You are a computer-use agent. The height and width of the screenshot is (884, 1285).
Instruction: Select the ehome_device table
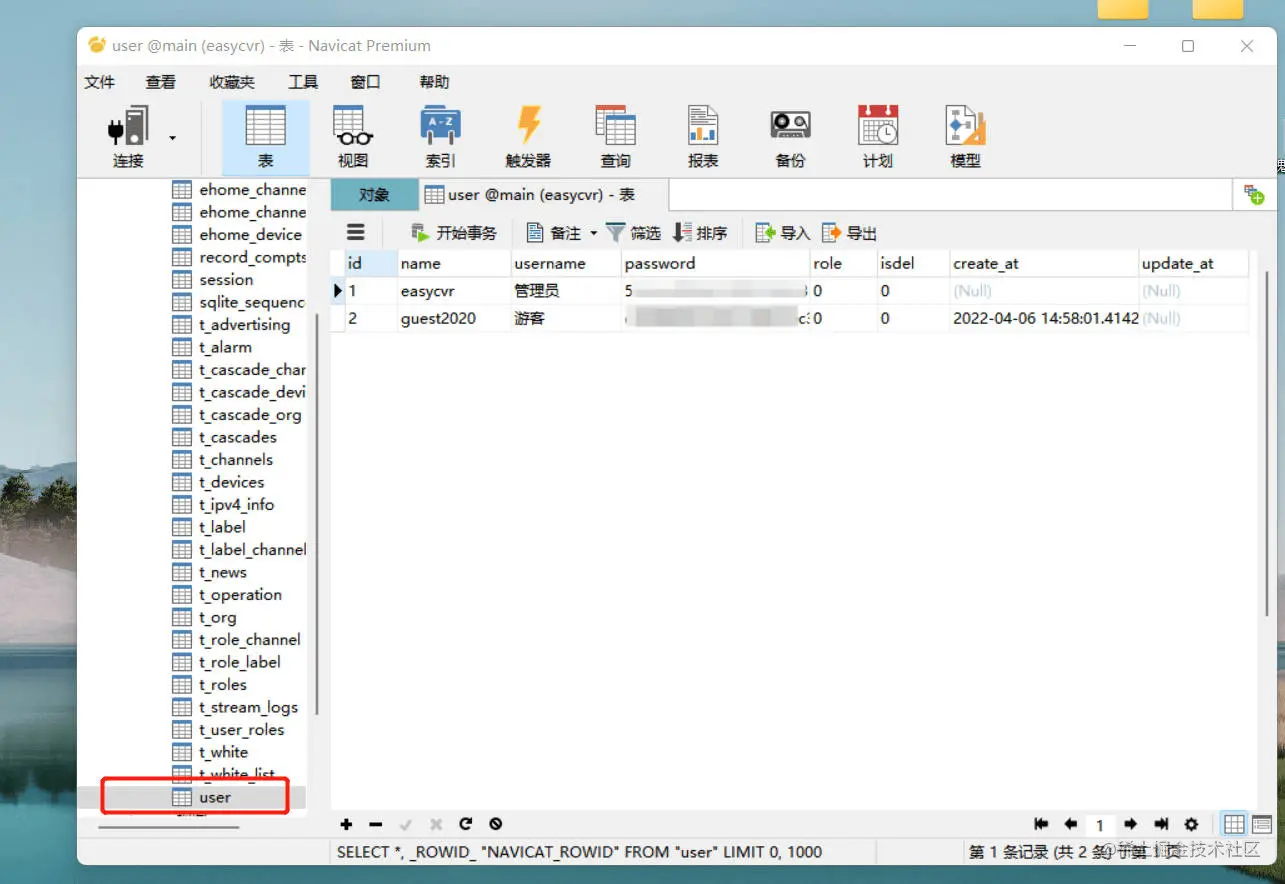click(x=250, y=235)
